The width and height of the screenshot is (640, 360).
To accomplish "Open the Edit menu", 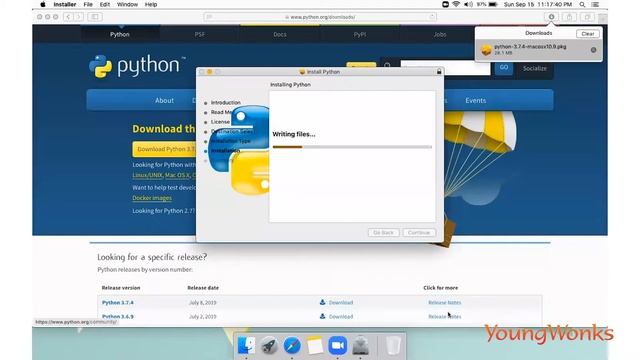I will pos(105,4).
